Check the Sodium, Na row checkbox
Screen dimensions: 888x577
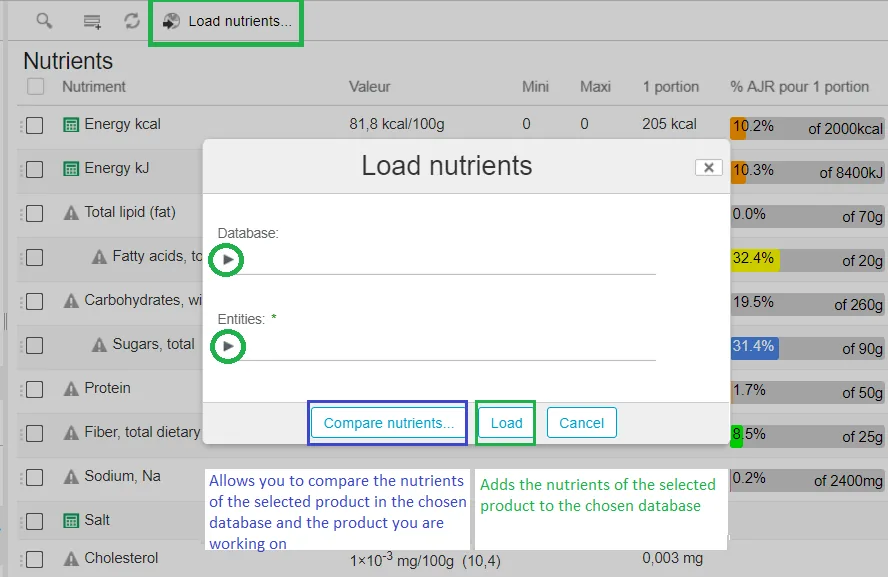click(35, 477)
